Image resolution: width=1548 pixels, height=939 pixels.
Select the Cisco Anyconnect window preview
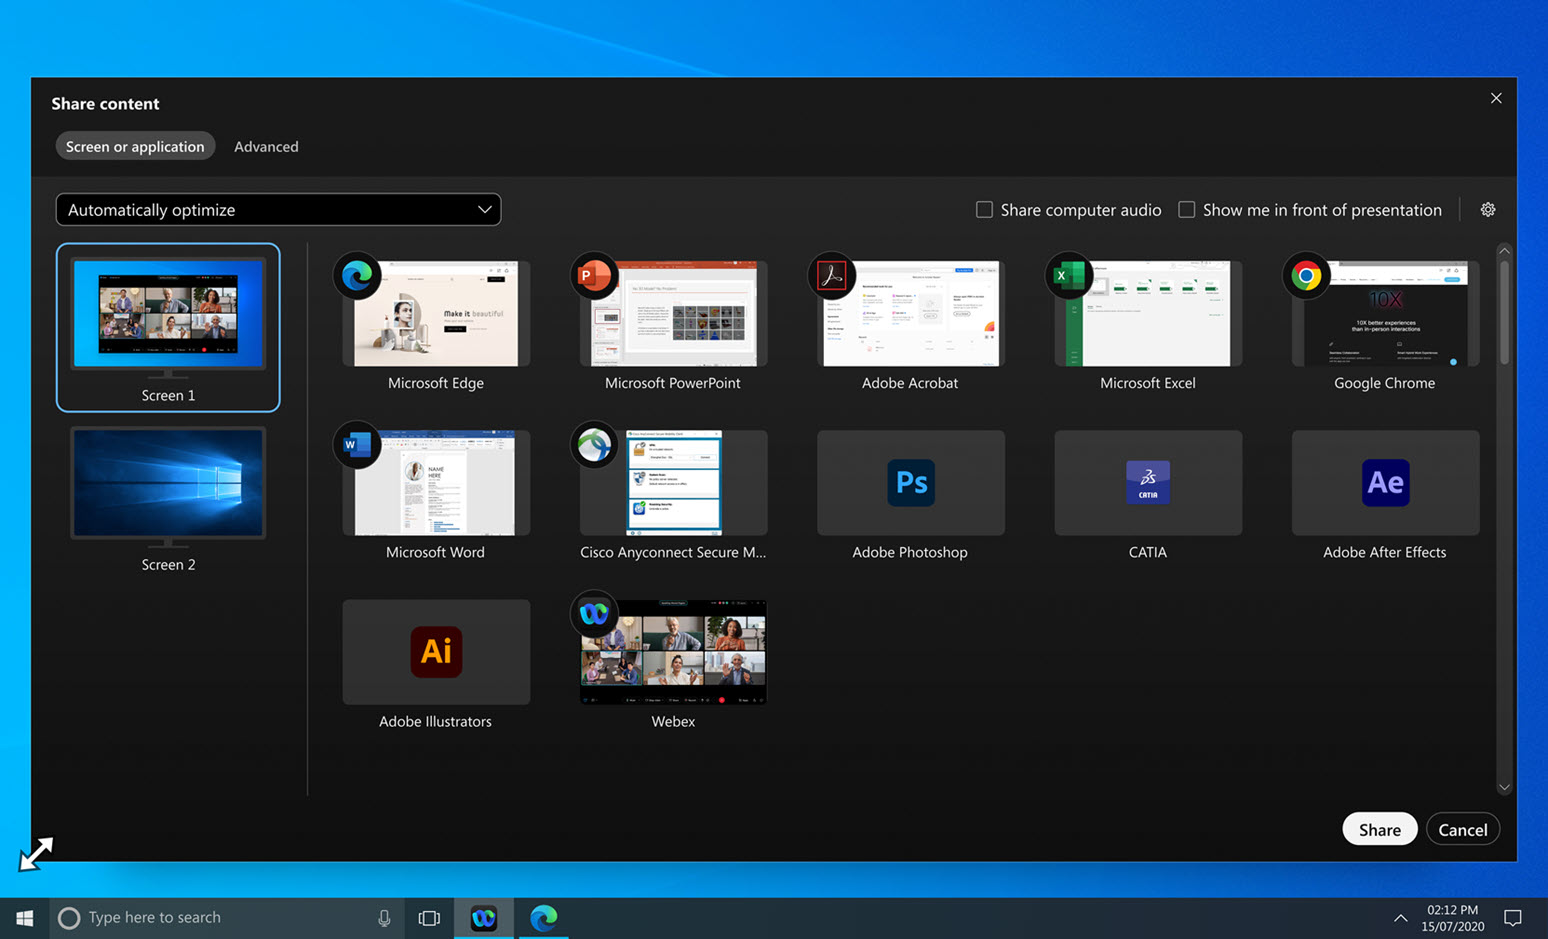click(x=674, y=483)
